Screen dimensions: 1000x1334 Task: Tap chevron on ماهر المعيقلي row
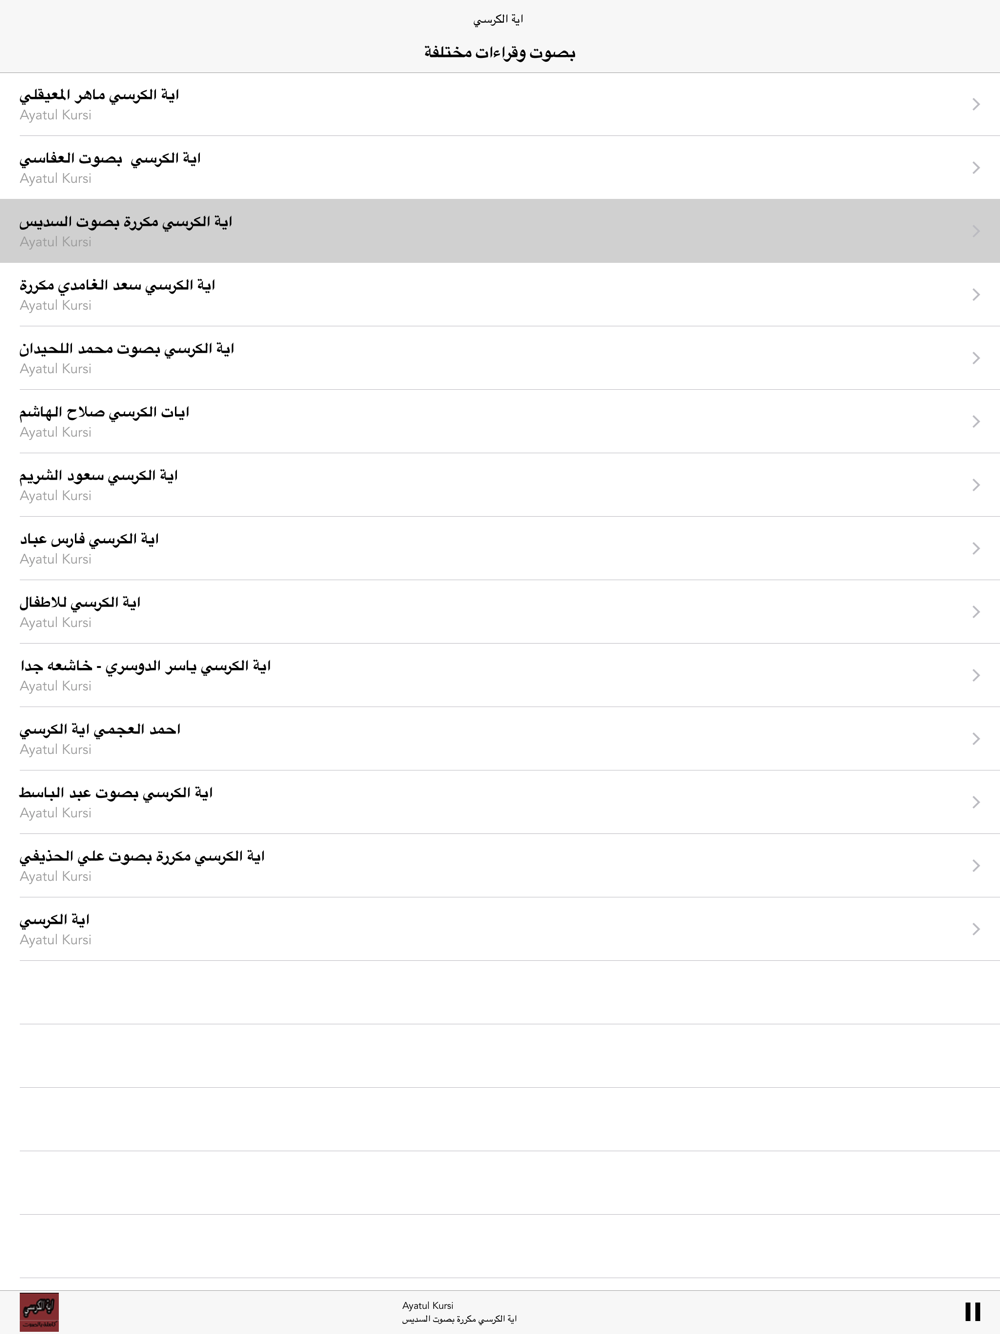click(976, 104)
